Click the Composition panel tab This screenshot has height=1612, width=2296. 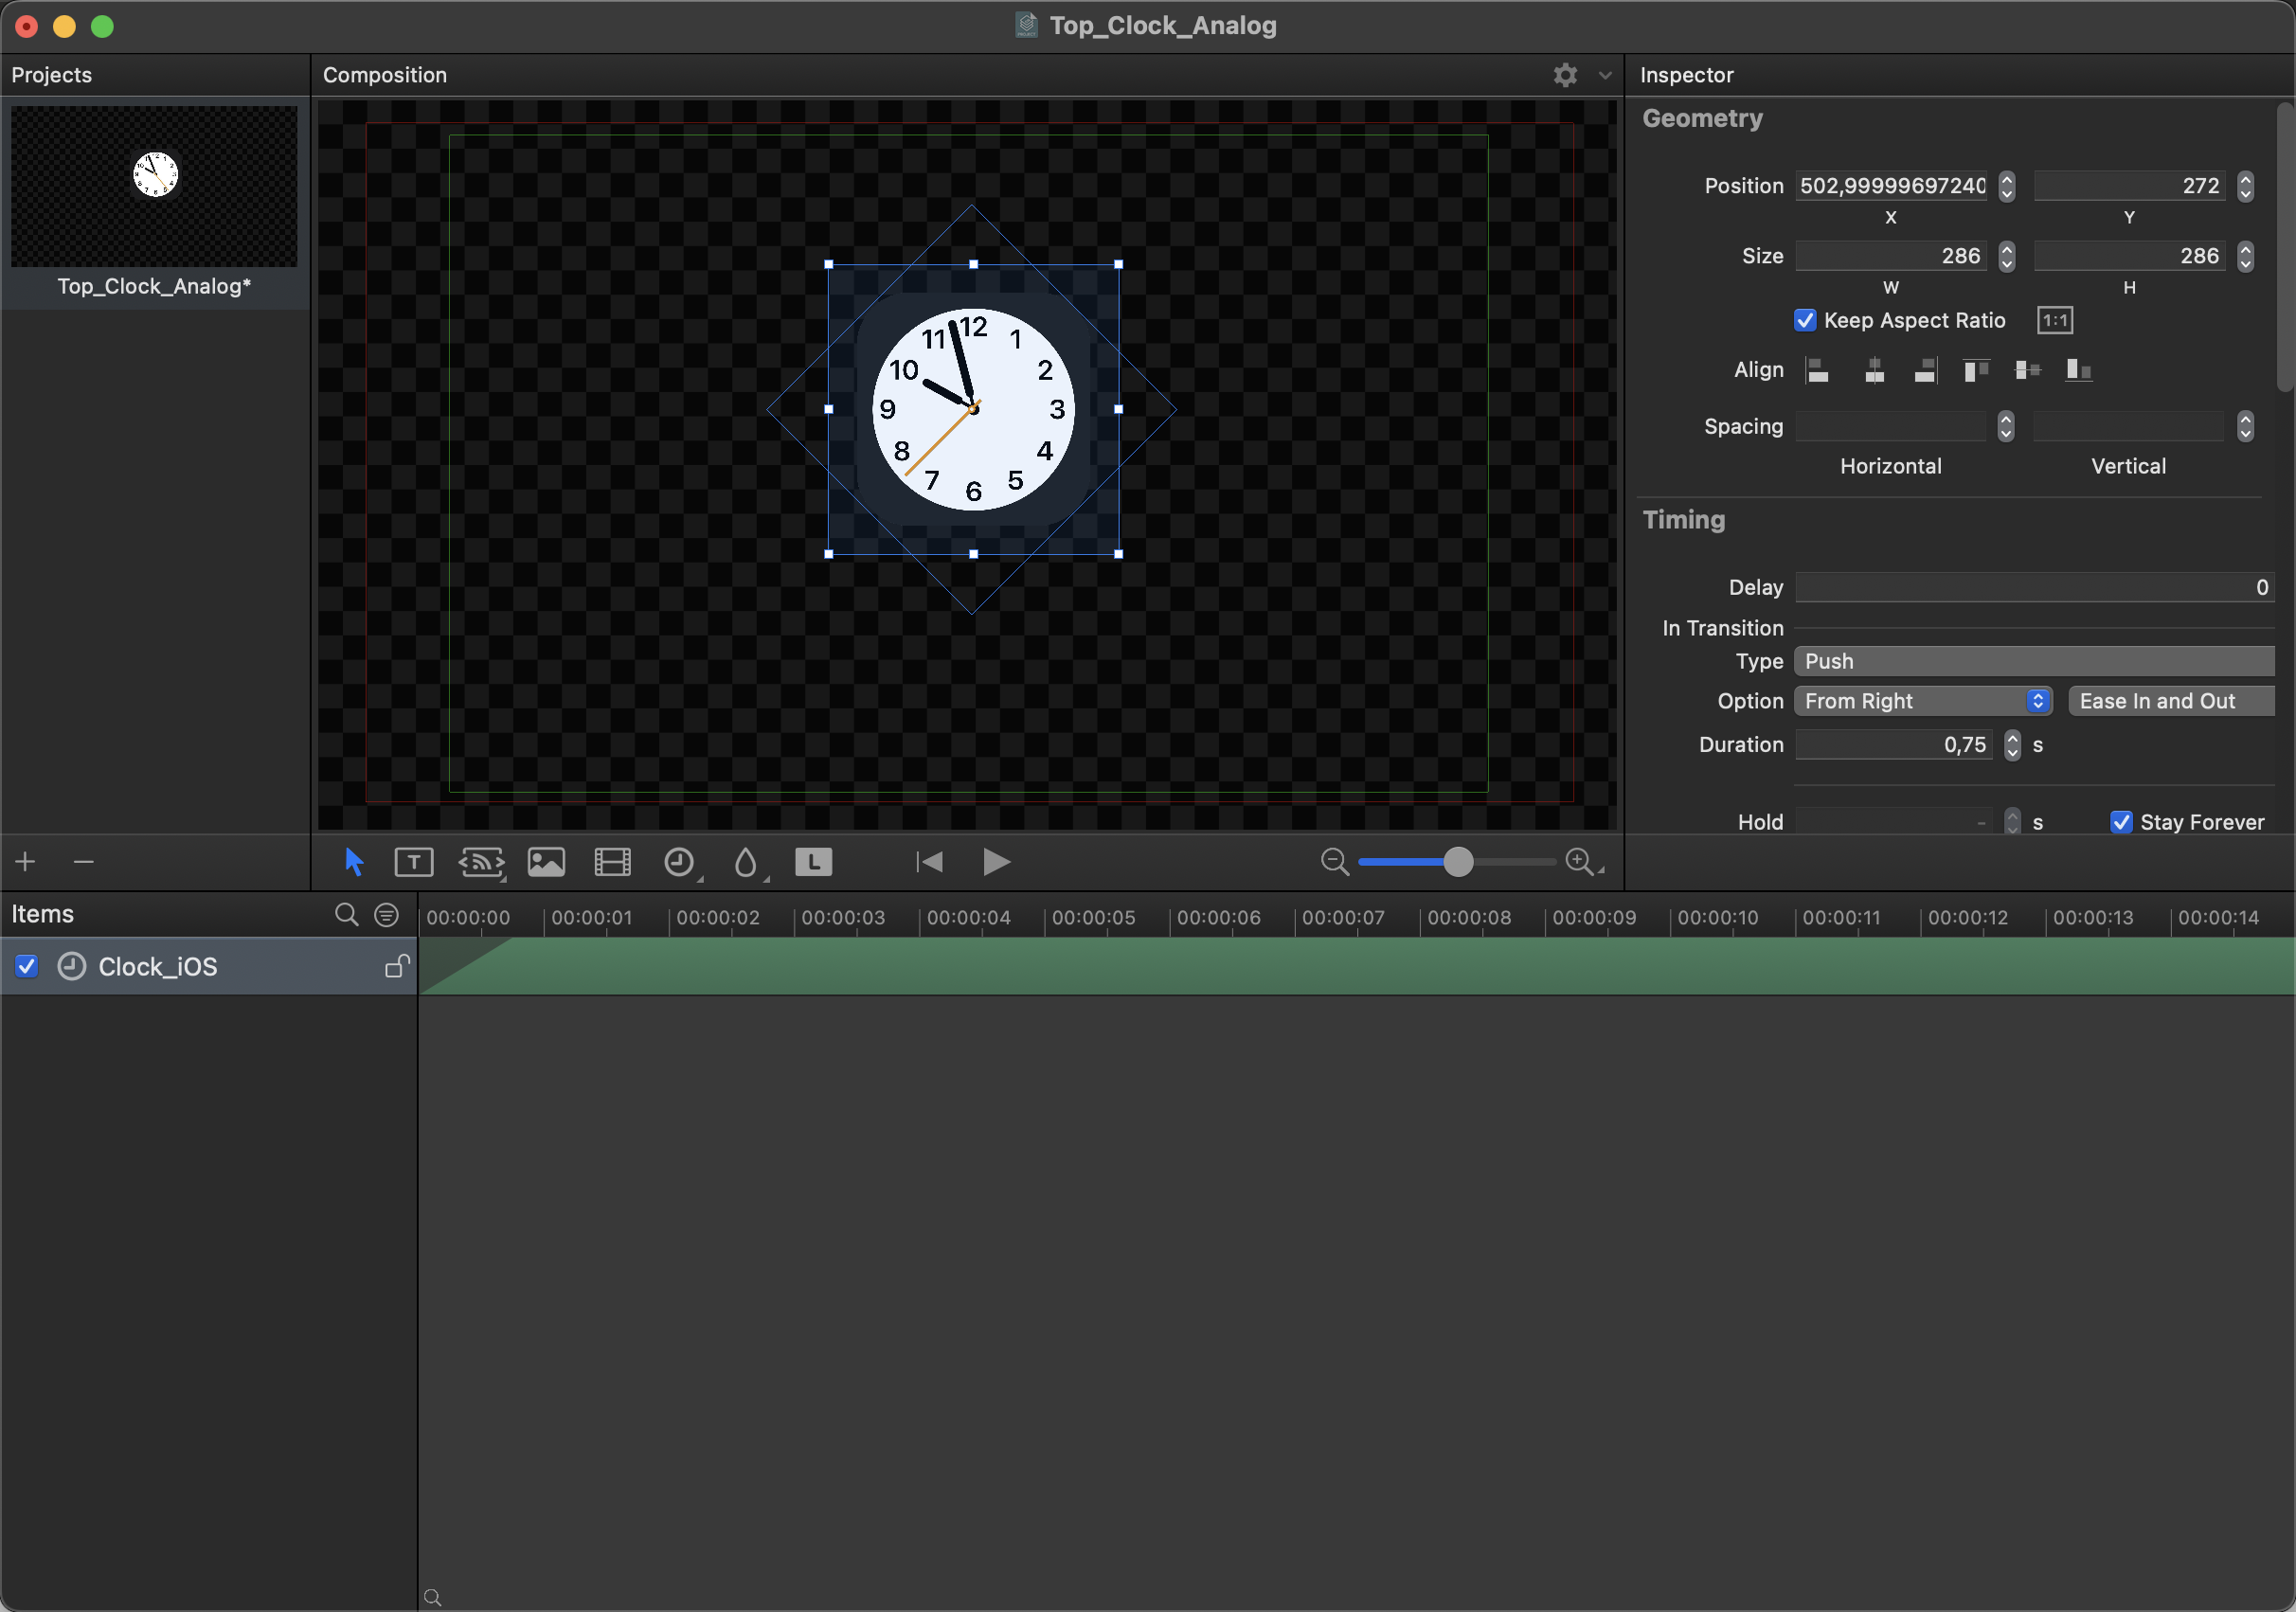coord(386,75)
